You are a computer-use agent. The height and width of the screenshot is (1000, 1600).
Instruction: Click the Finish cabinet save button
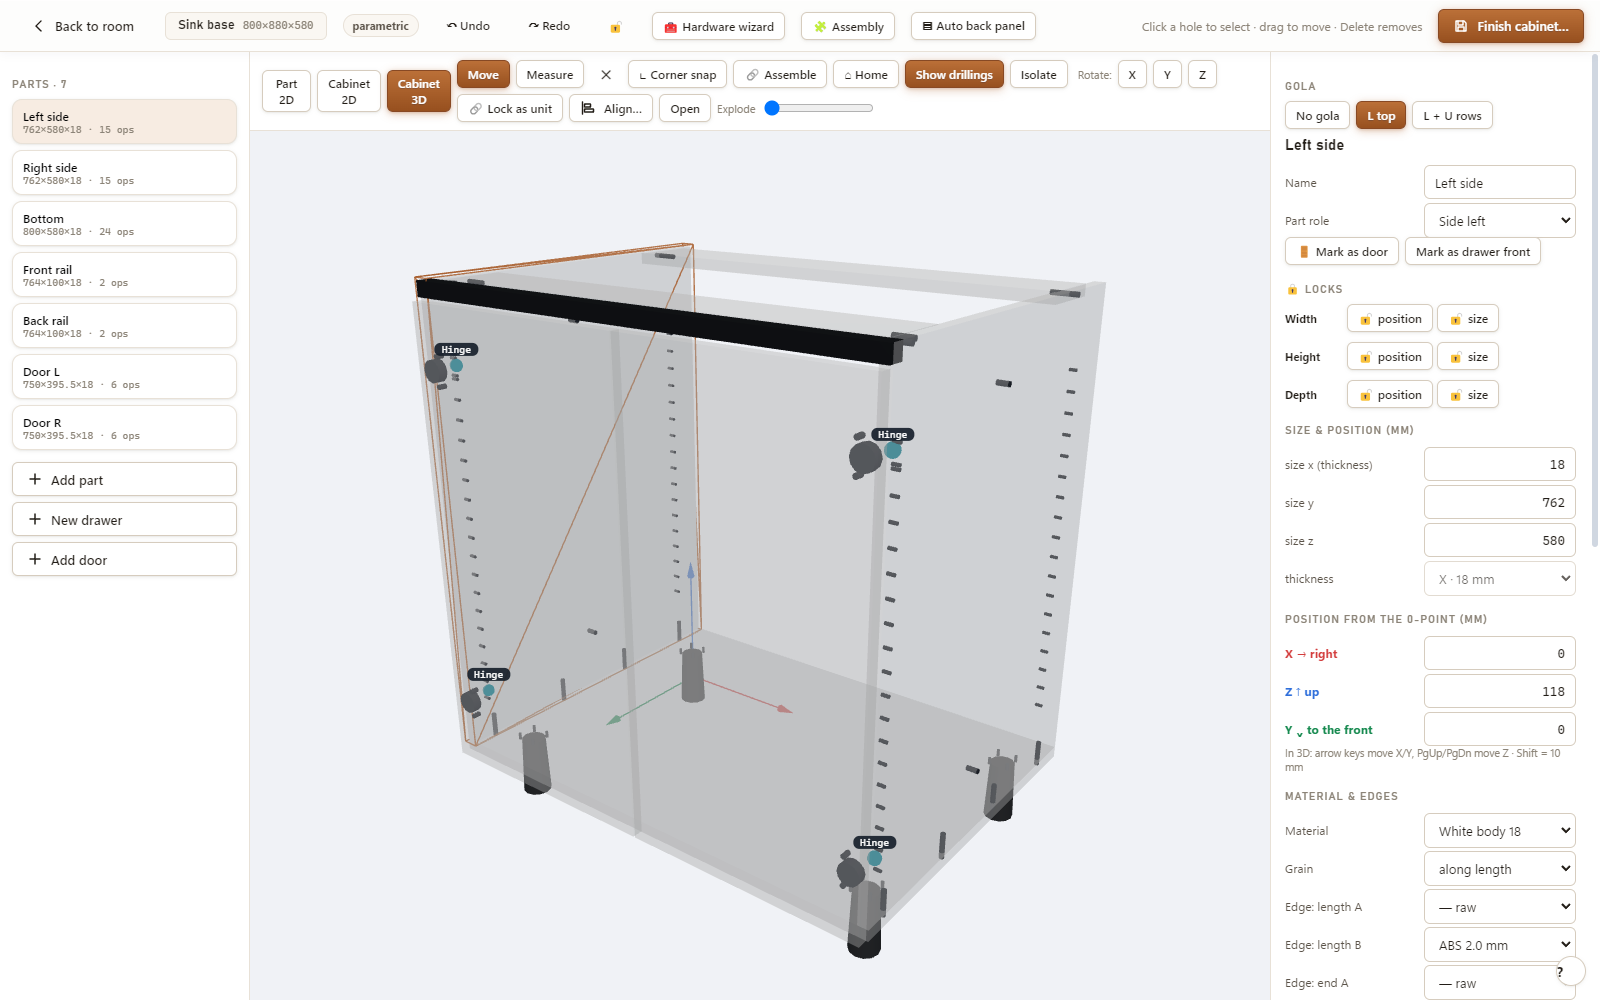click(1511, 26)
